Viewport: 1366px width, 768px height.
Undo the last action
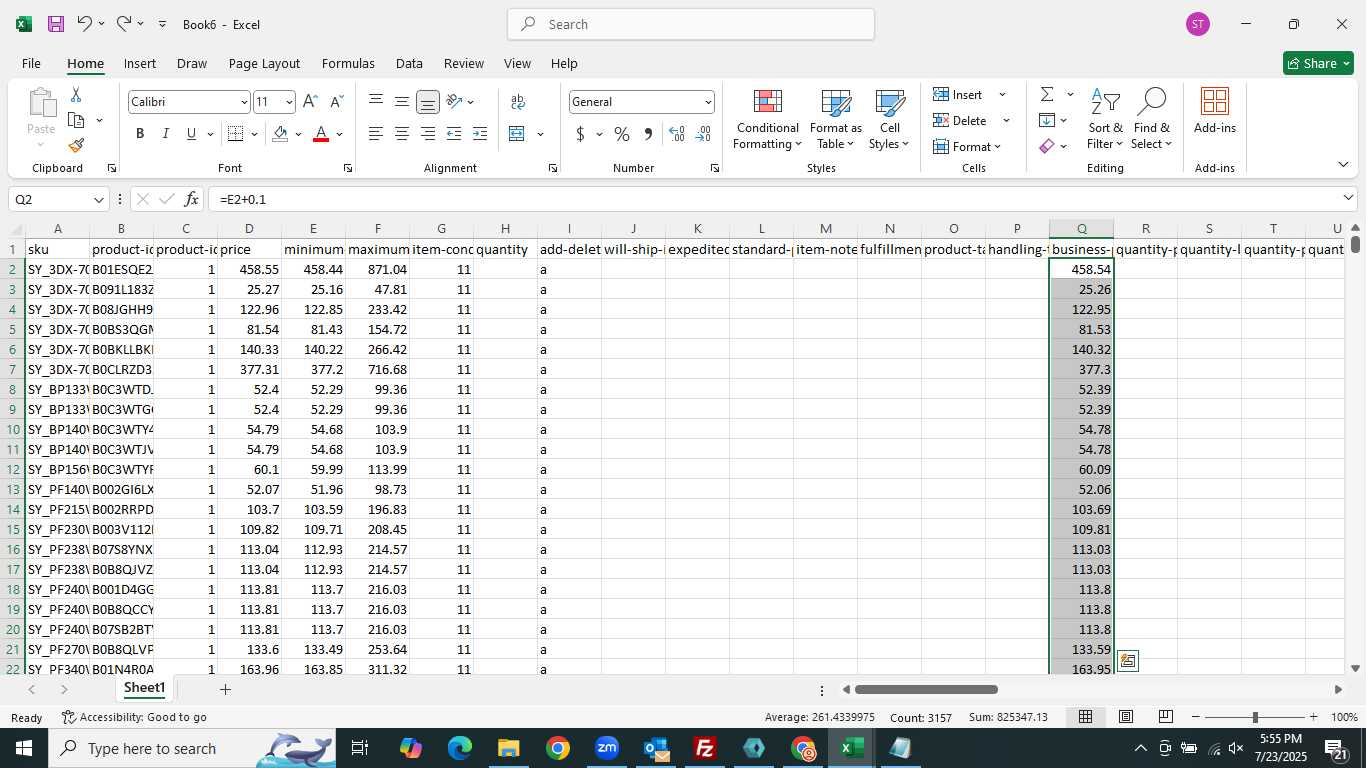point(85,24)
